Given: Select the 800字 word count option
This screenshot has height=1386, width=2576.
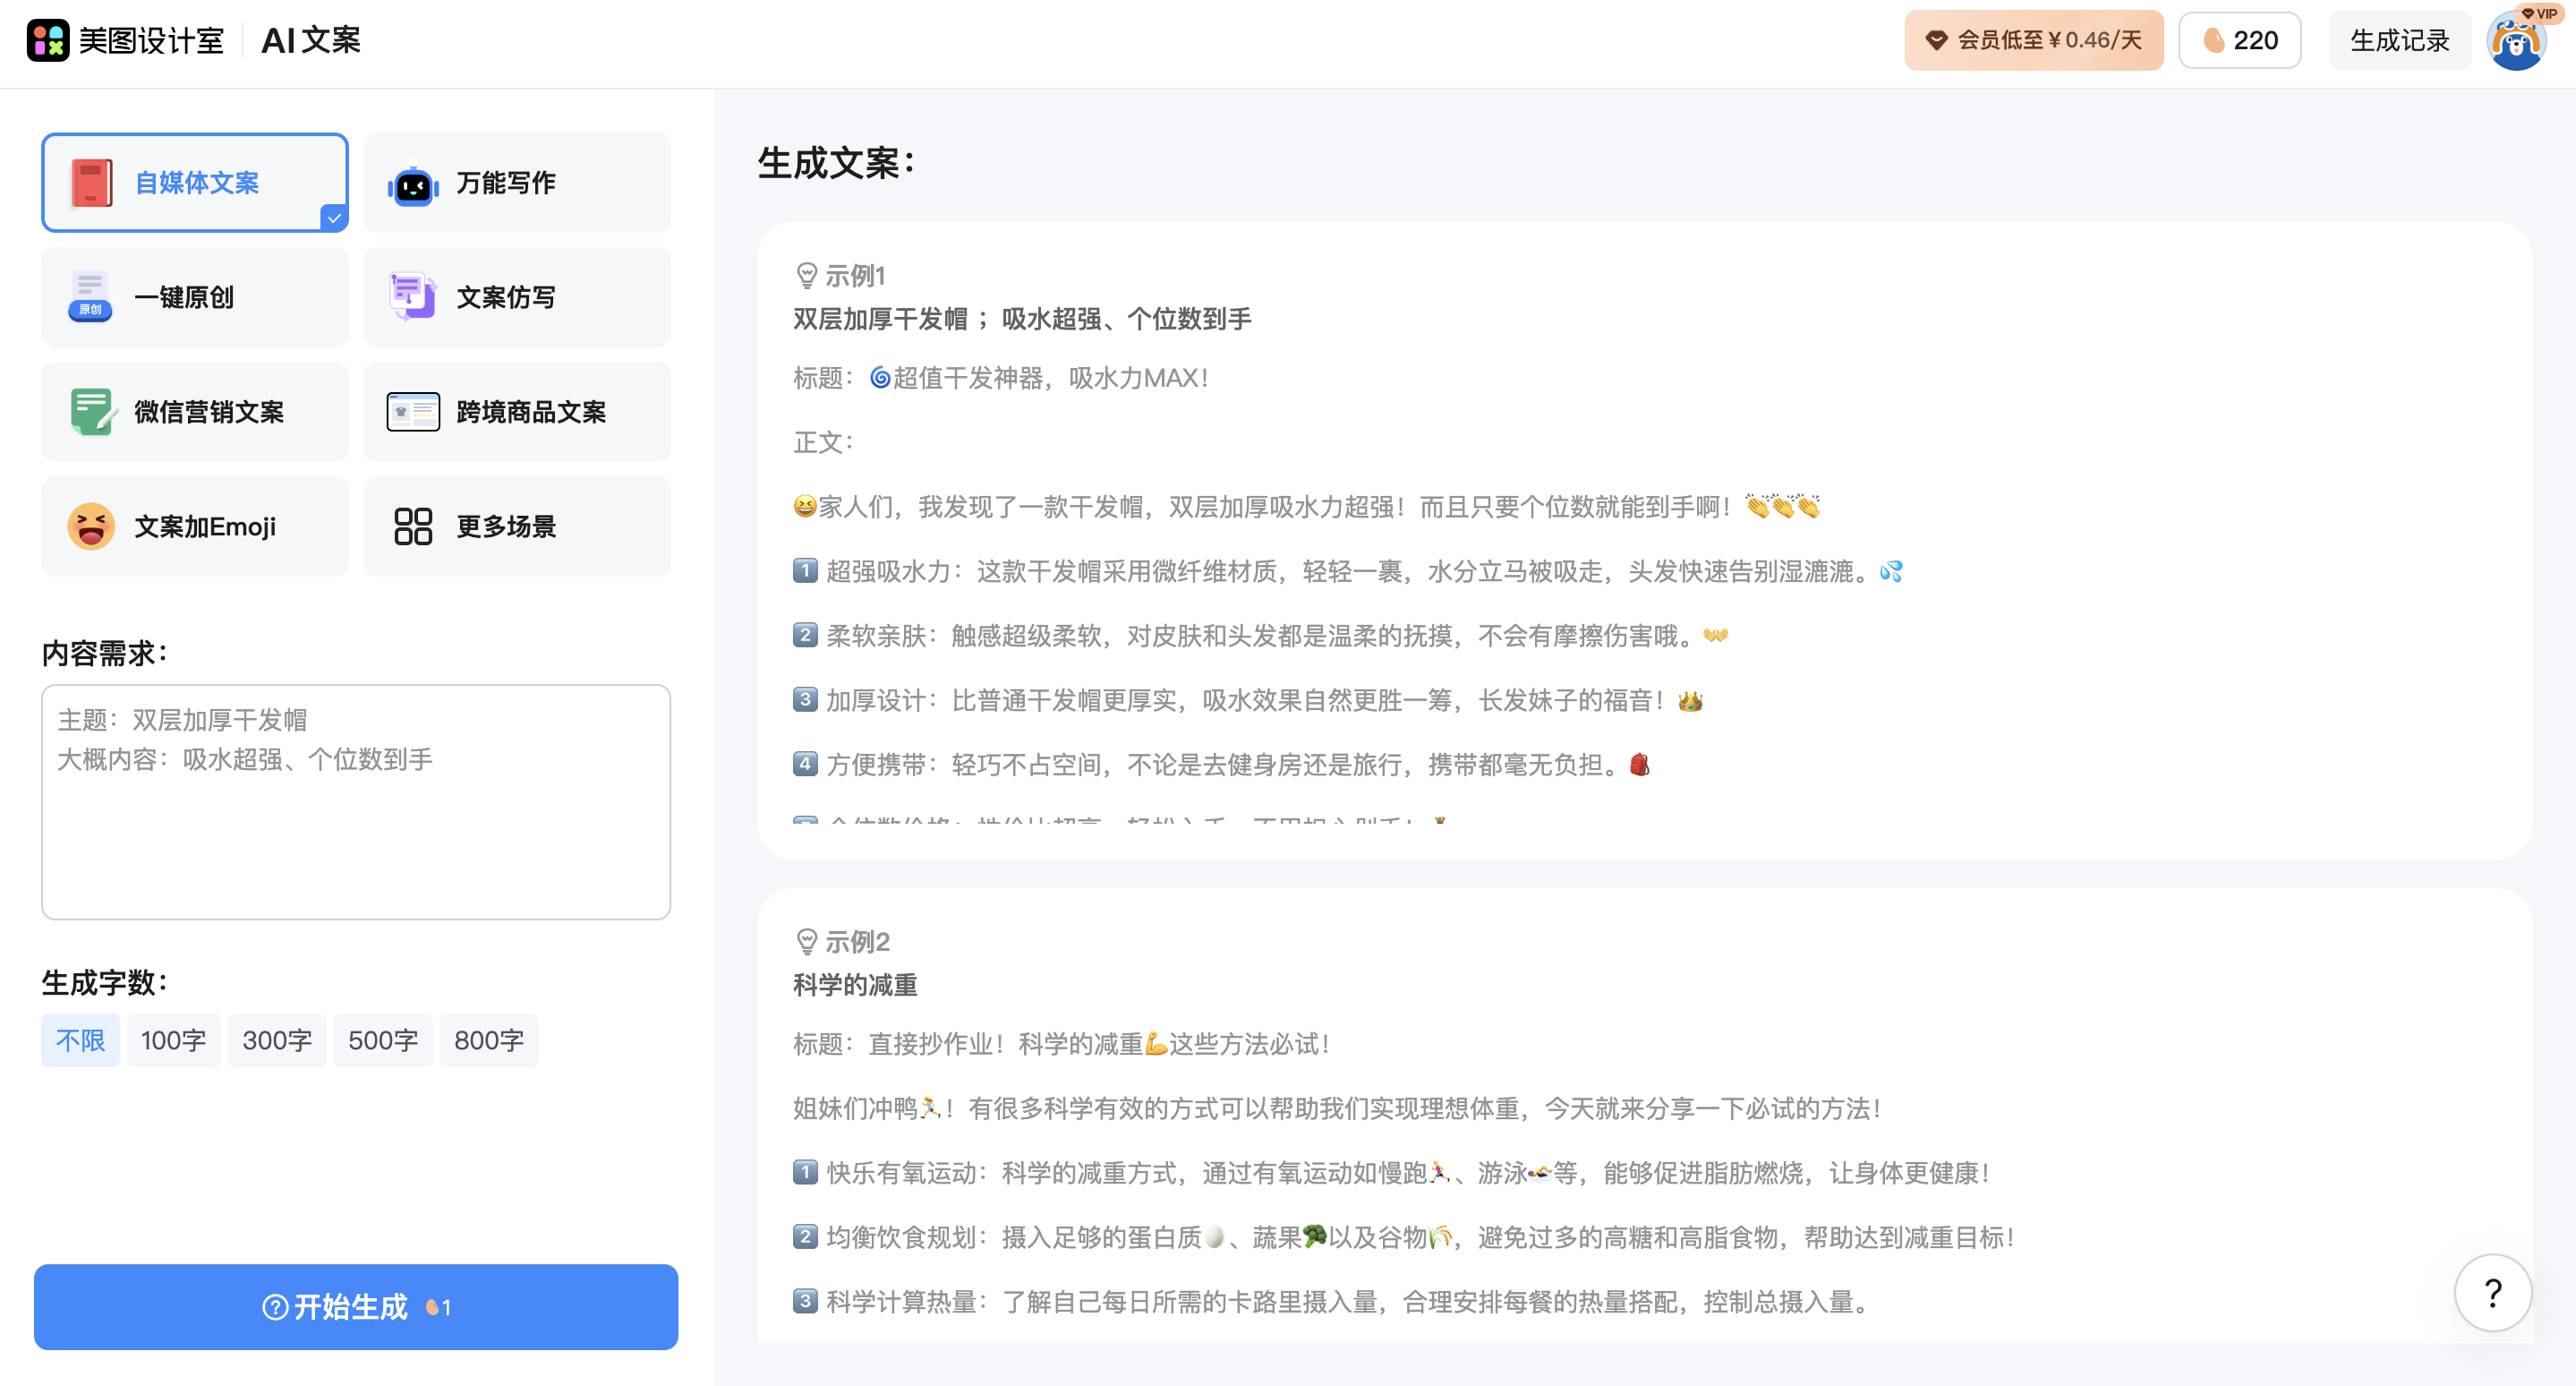Looking at the screenshot, I should [x=489, y=1040].
